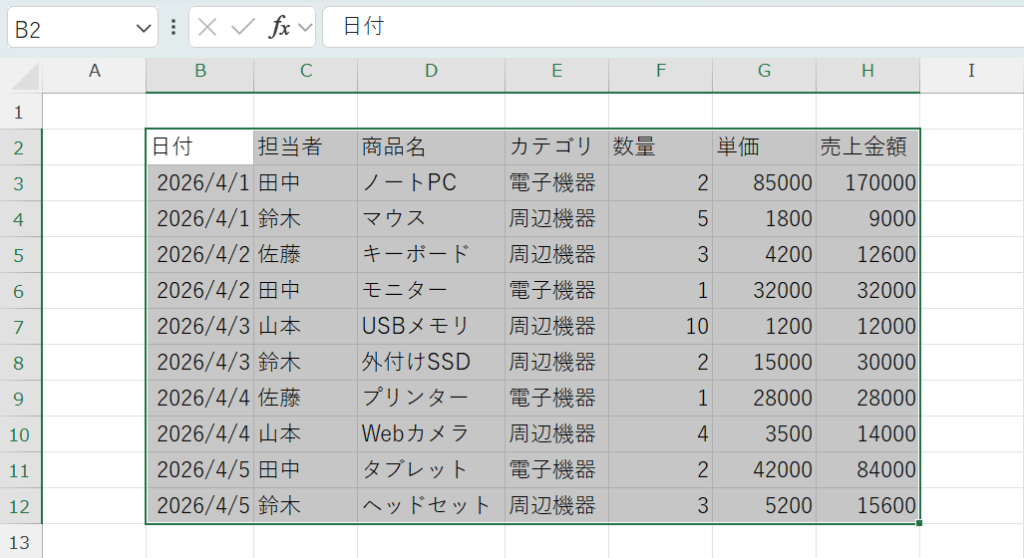Click the cell containing Webカメラ
The height and width of the screenshot is (558, 1024).
coord(431,435)
